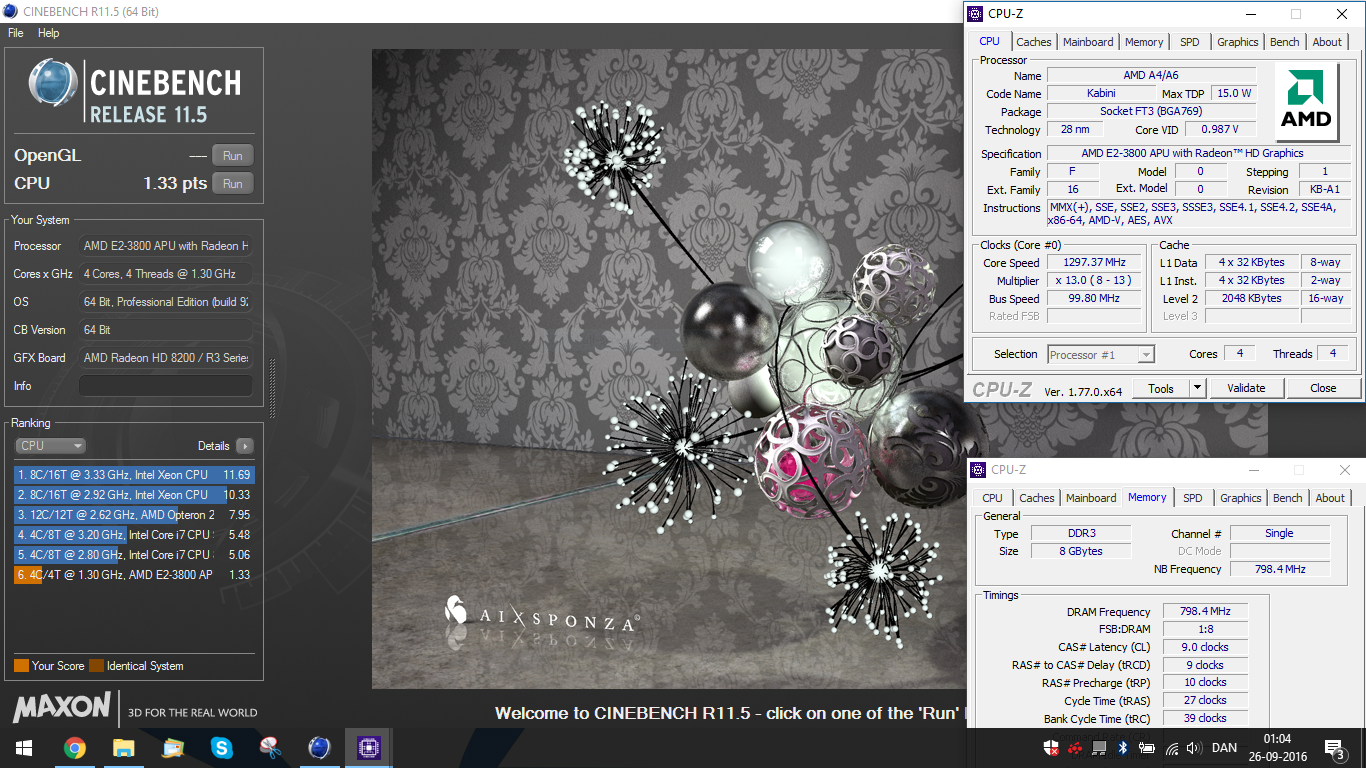Select ranking row 4C/8T @ 2.80 GHz

134,555
